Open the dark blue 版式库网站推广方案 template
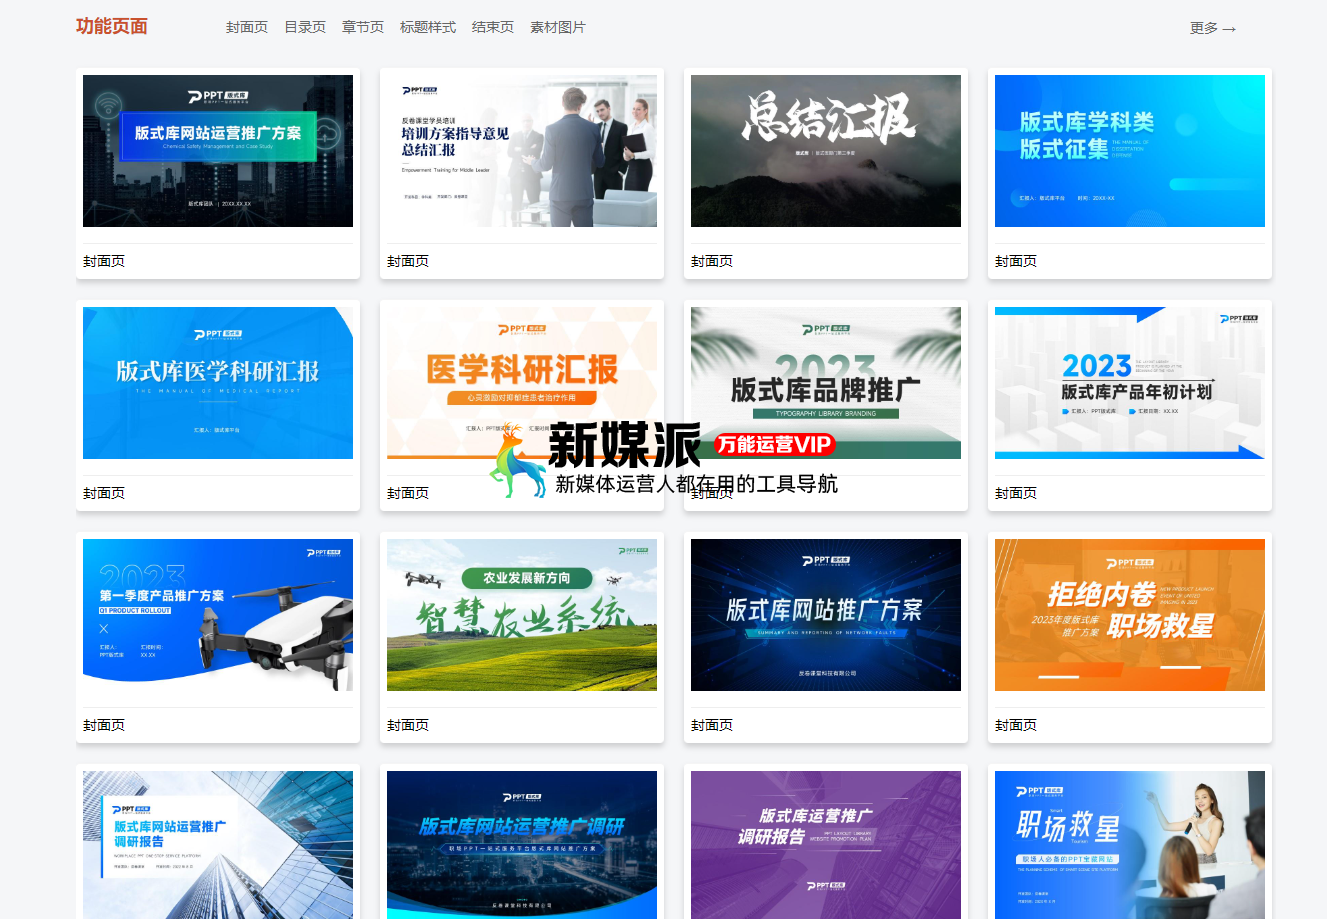Screen dimensions: 1327x919 point(826,615)
